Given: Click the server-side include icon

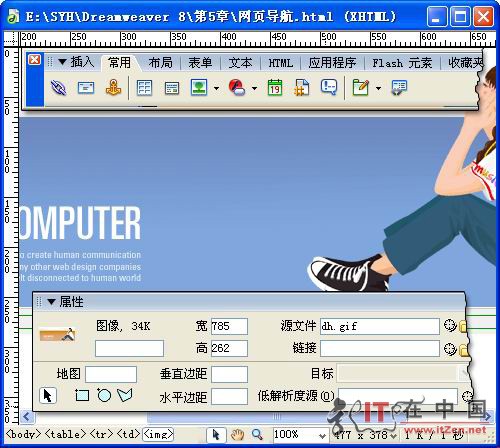Looking at the screenshot, I should (301, 88).
